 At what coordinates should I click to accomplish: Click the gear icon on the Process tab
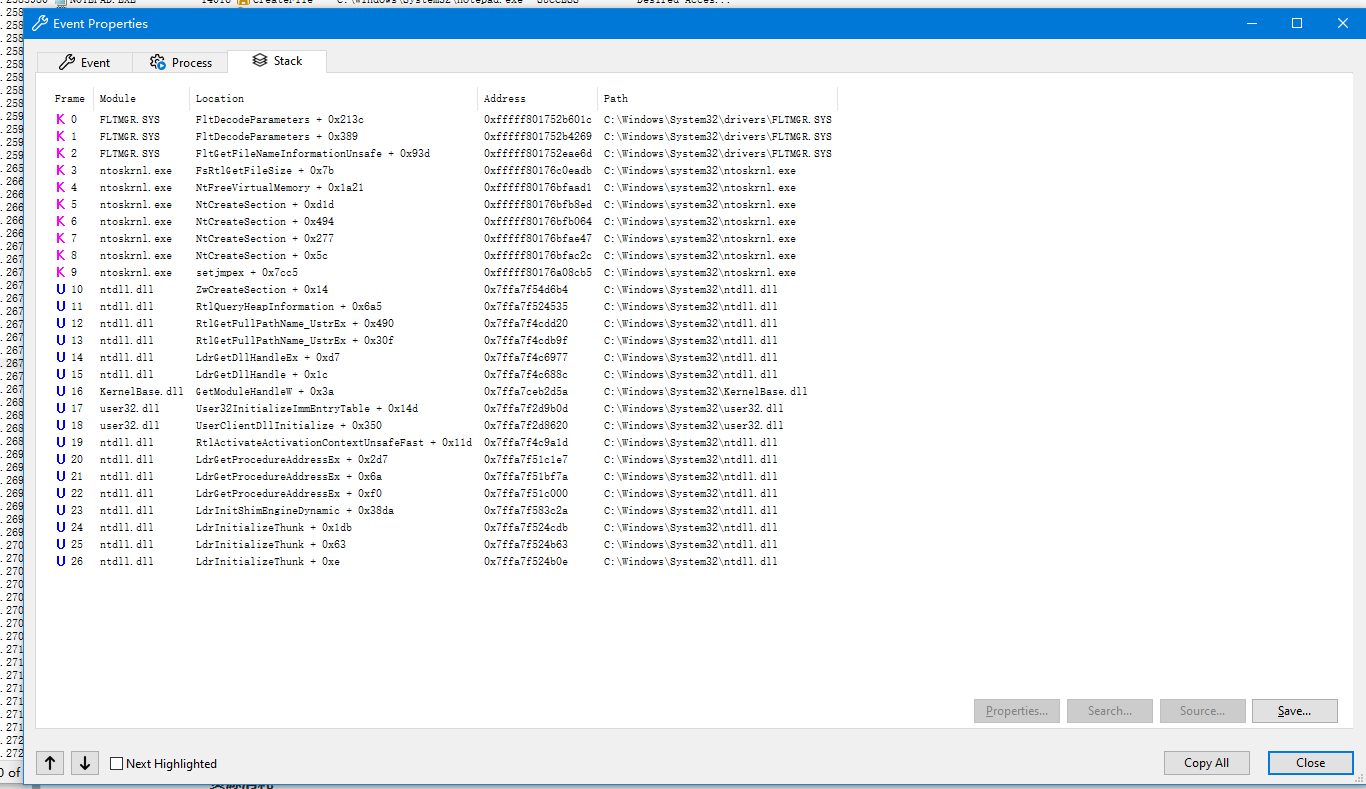pos(158,62)
